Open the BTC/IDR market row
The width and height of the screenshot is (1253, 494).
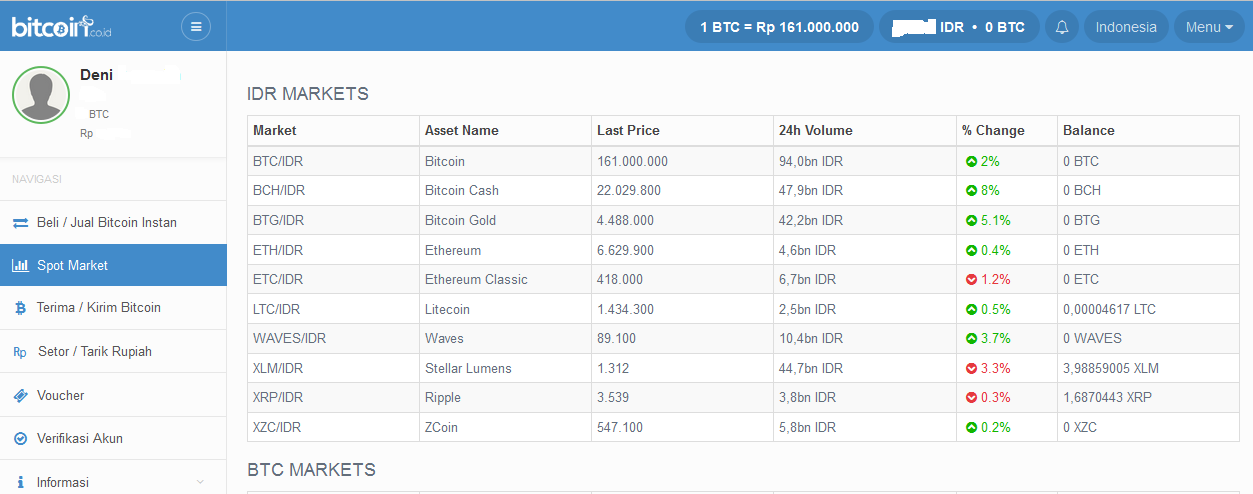point(743,161)
